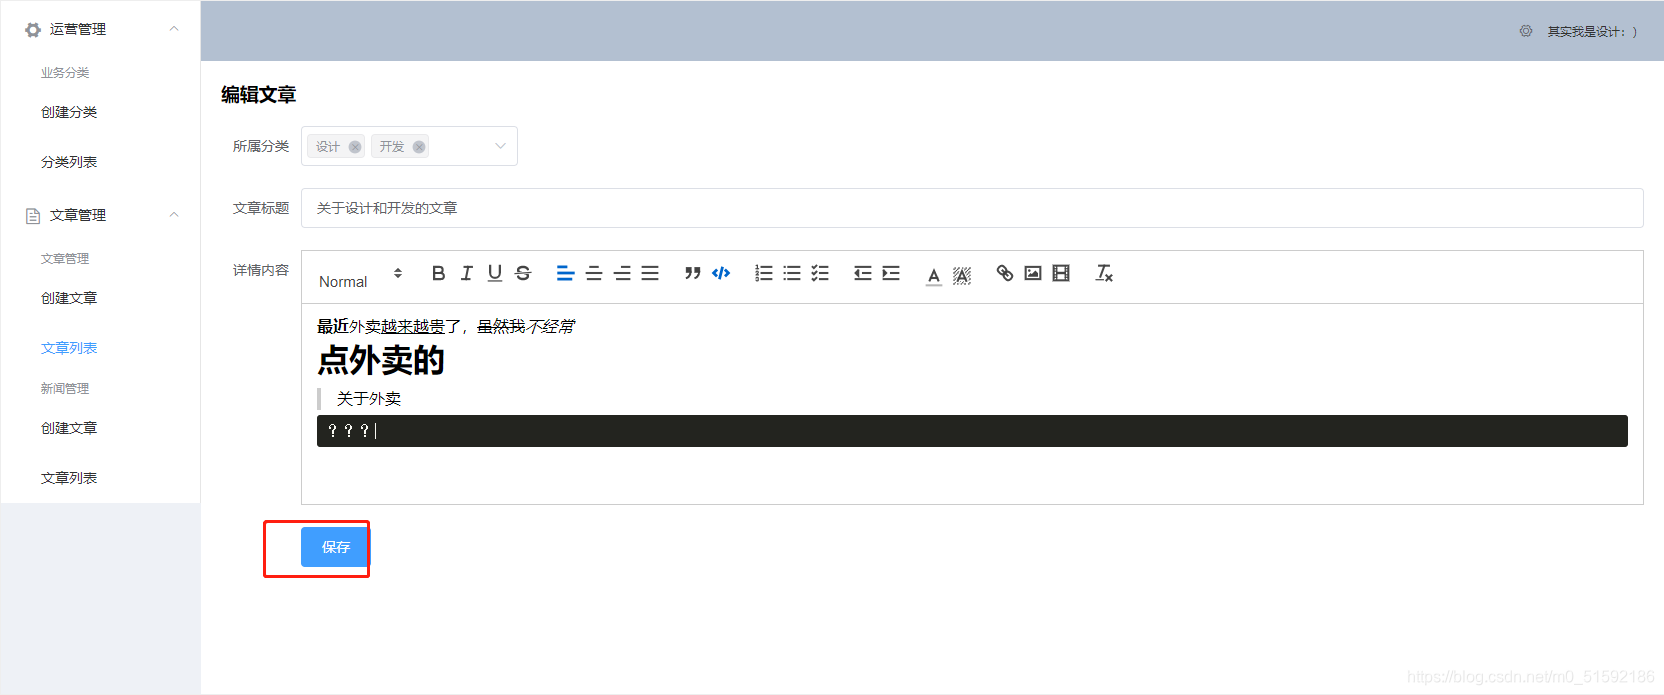Screen dimensions: 1664x695
Task: Align text center in editor
Action: point(593,273)
